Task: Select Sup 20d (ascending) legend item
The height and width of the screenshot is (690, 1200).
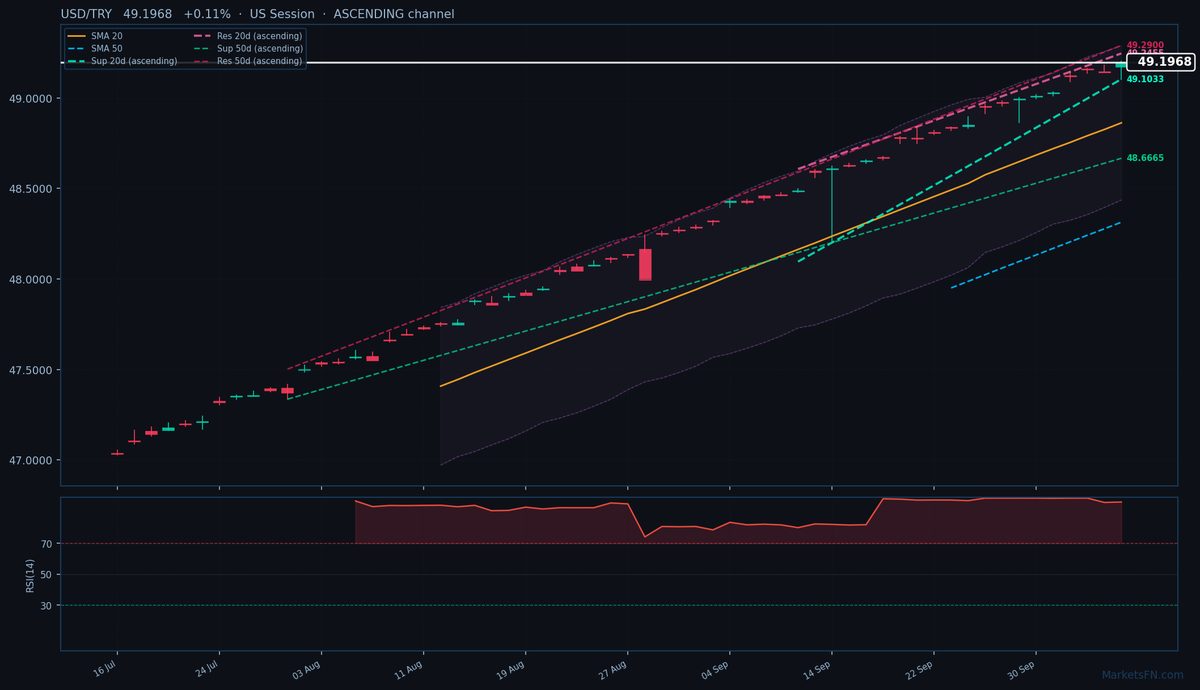Action: [x=122, y=61]
